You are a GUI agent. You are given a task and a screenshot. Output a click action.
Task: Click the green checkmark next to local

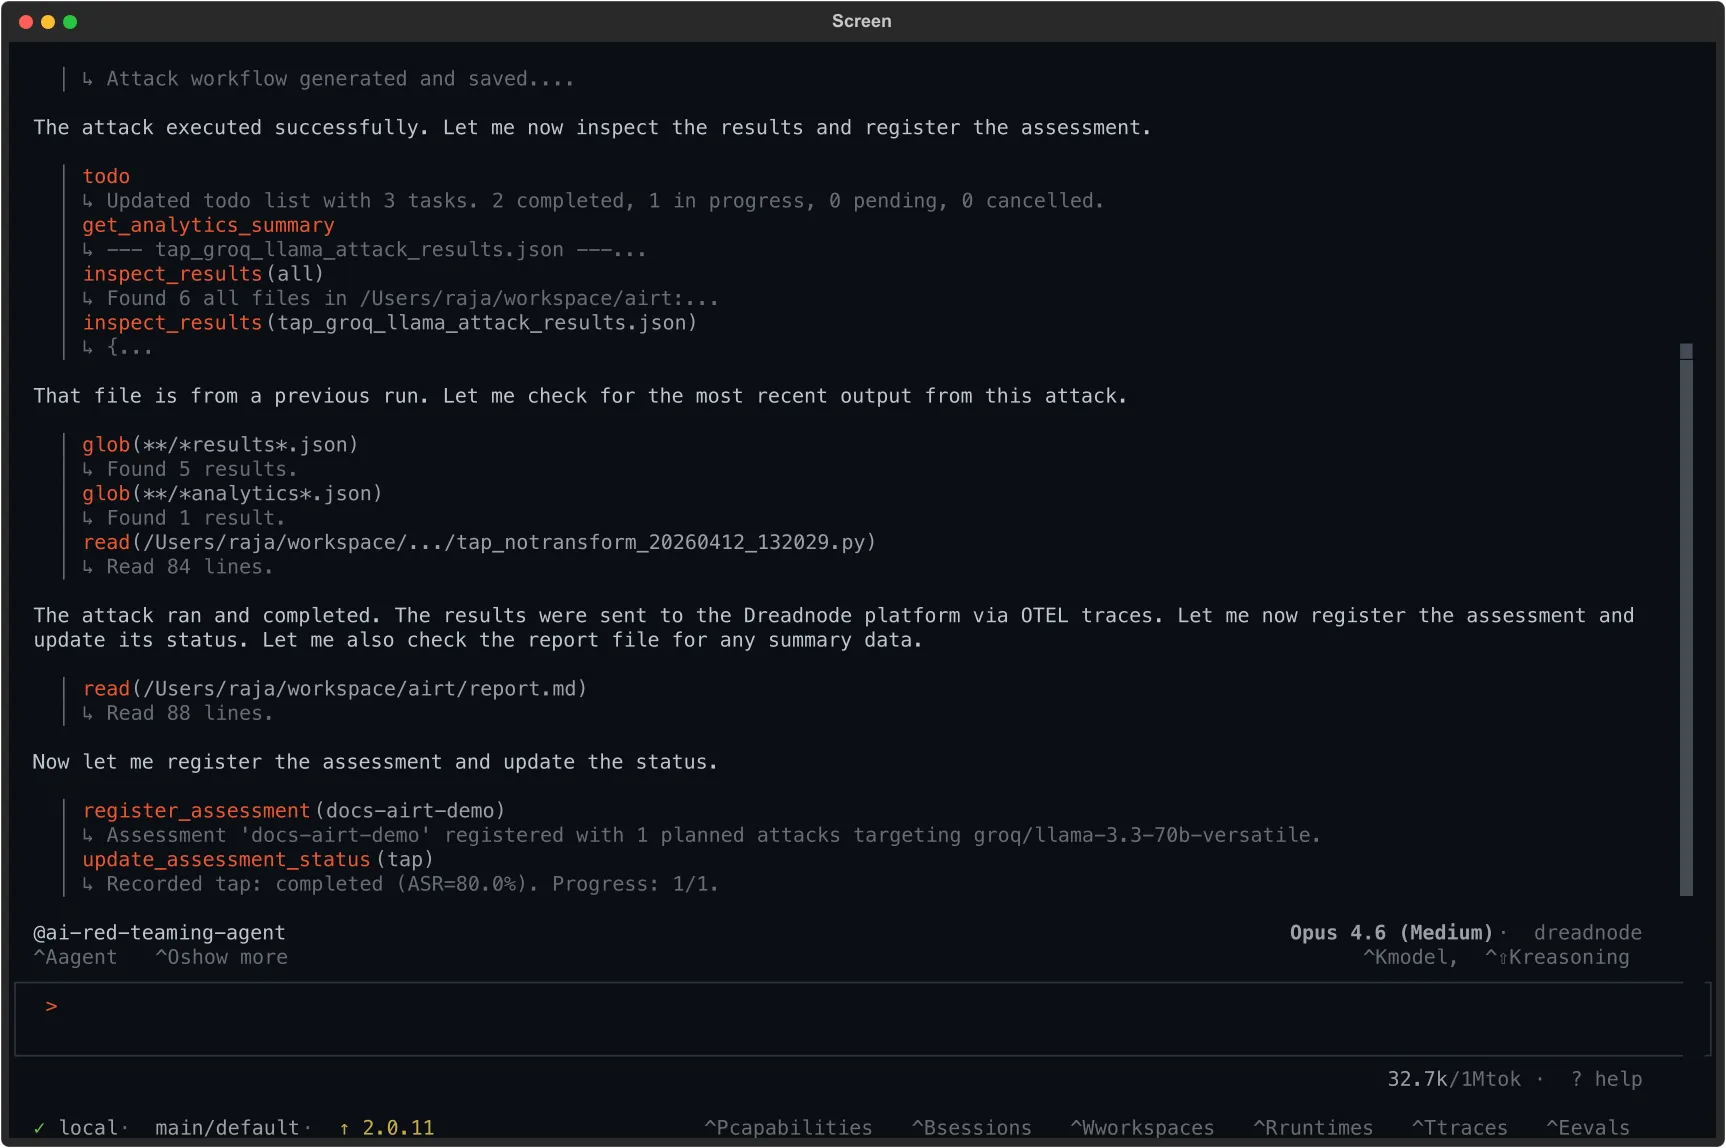[x=39, y=1127]
